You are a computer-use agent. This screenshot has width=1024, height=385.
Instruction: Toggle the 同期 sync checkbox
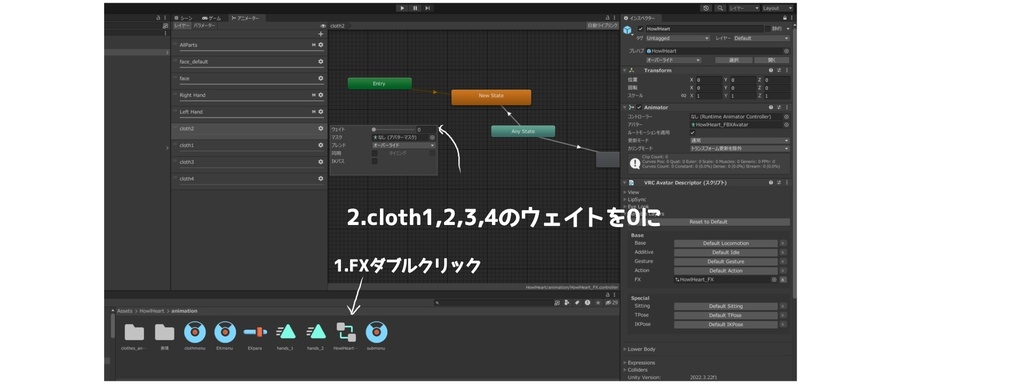(374, 153)
